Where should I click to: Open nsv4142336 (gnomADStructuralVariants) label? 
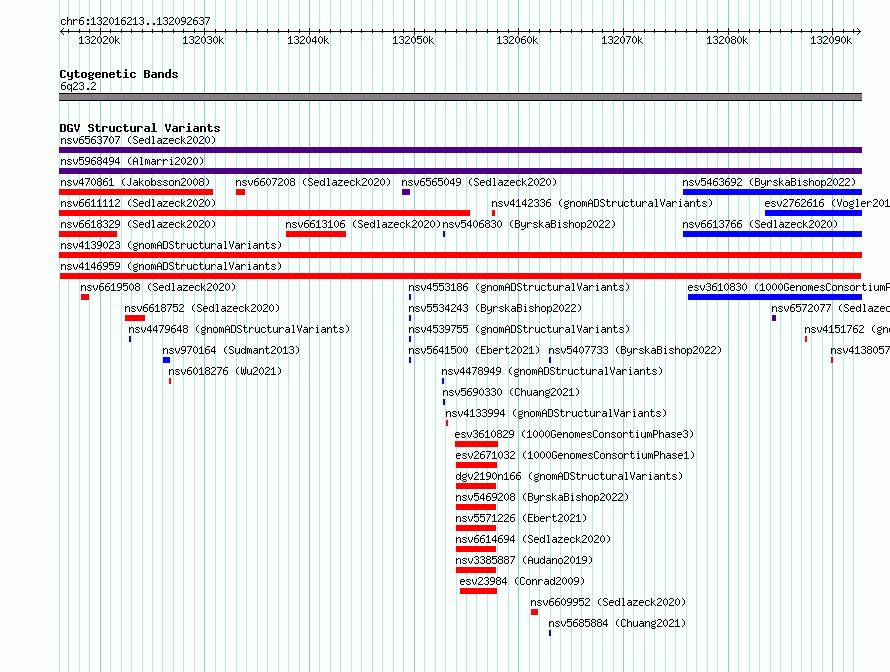coord(602,203)
